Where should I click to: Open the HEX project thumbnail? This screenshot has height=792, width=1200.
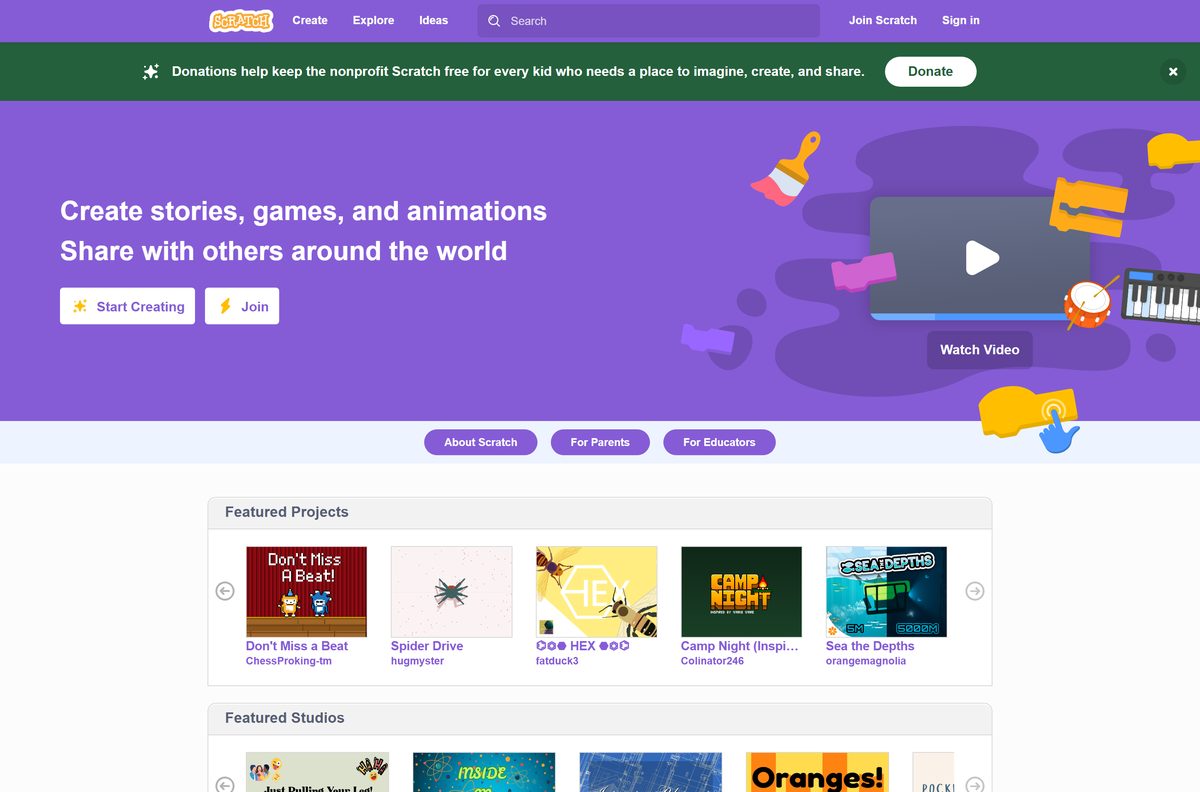click(x=596, y=592)
